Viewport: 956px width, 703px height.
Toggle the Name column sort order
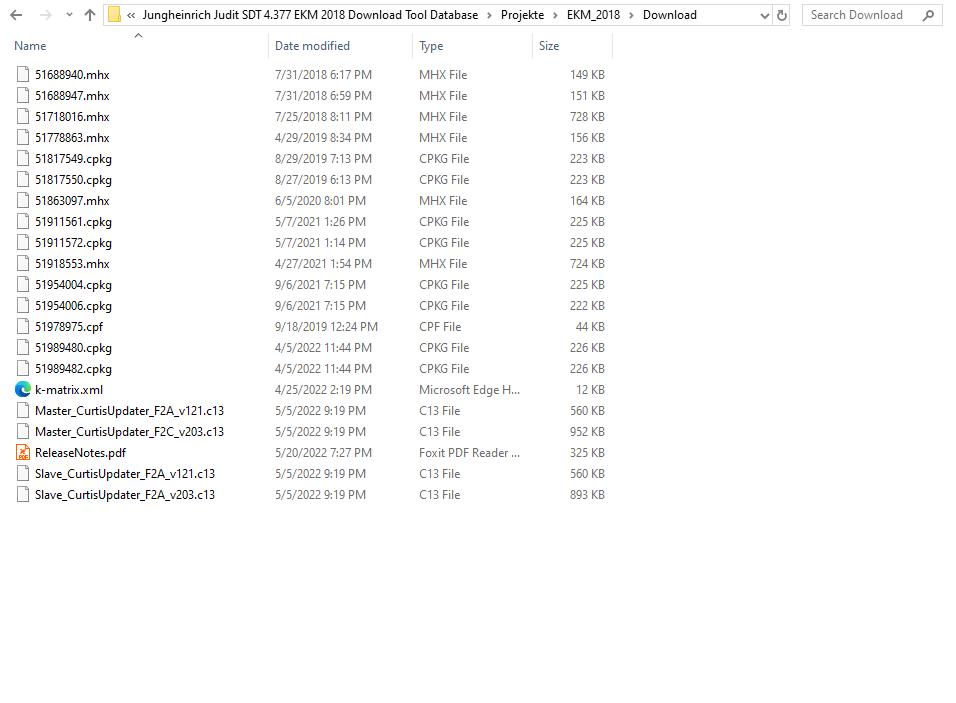point(30,45)
